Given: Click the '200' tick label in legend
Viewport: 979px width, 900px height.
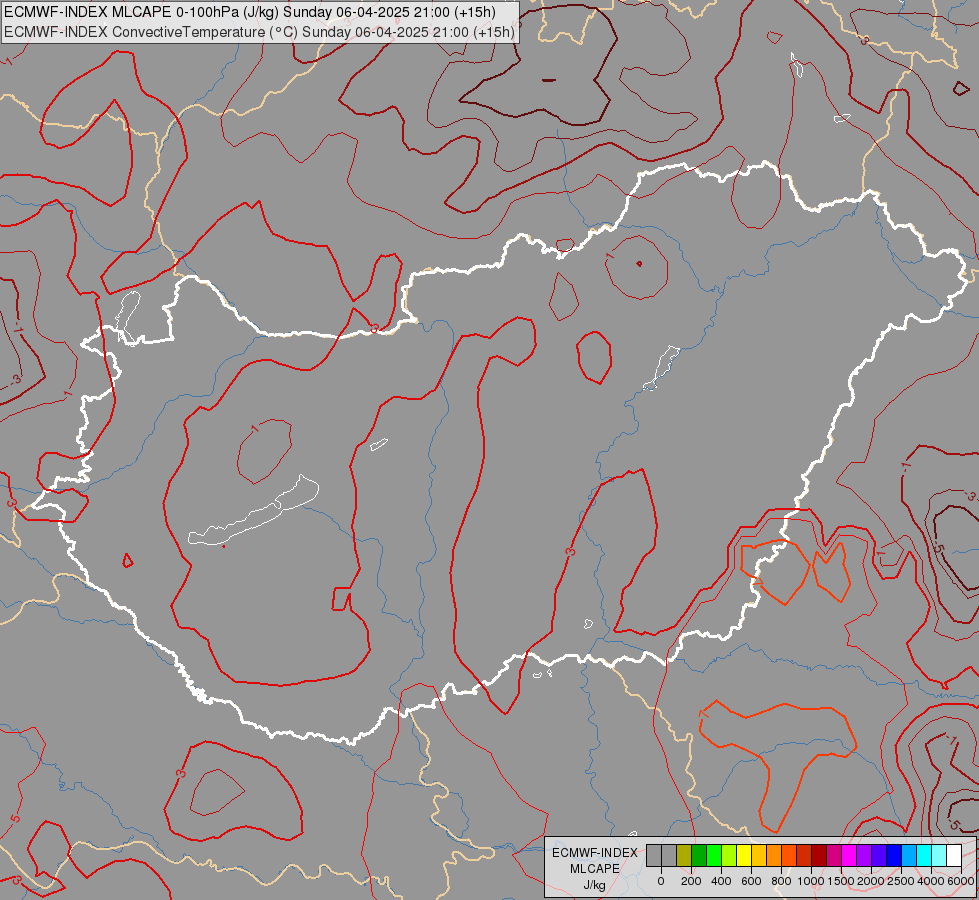Looking at the screenshot, I should pyautogui.click(x=691, y=881).
